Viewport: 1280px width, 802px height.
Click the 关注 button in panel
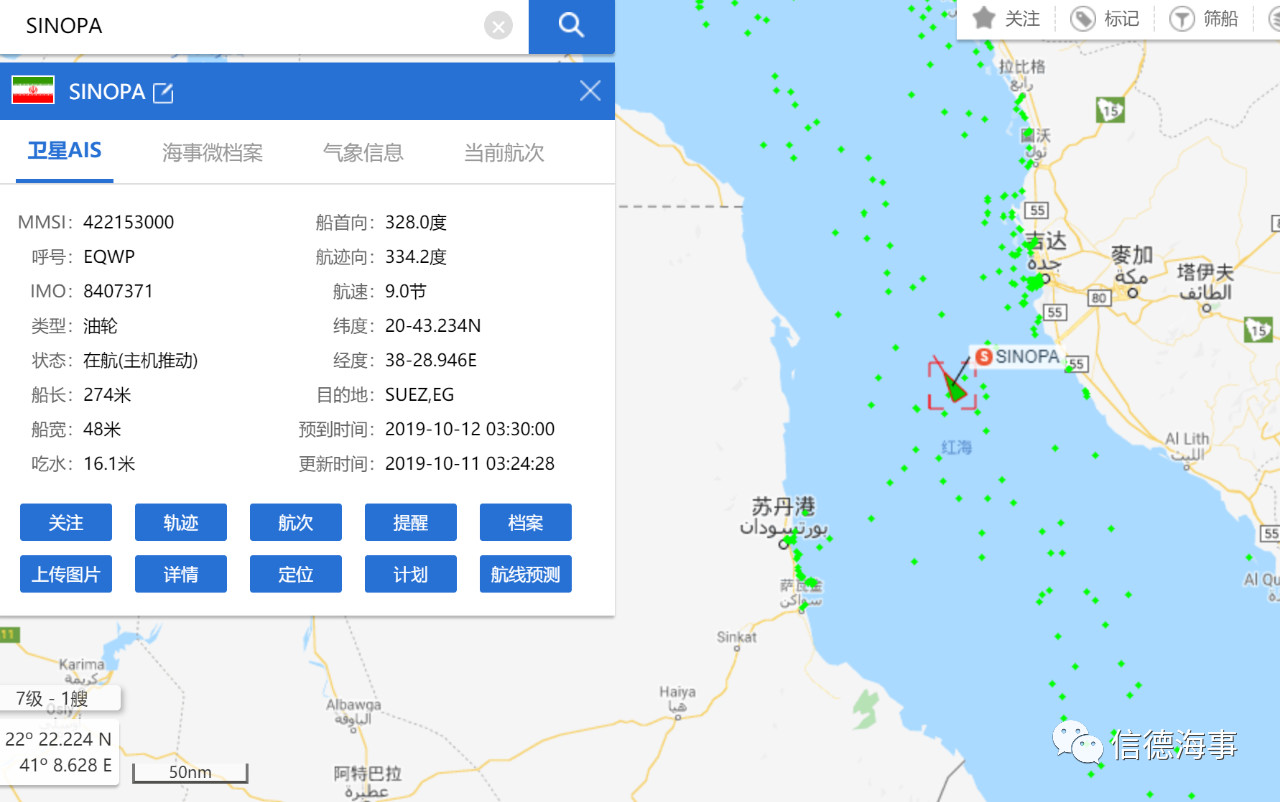pos(66,522)
